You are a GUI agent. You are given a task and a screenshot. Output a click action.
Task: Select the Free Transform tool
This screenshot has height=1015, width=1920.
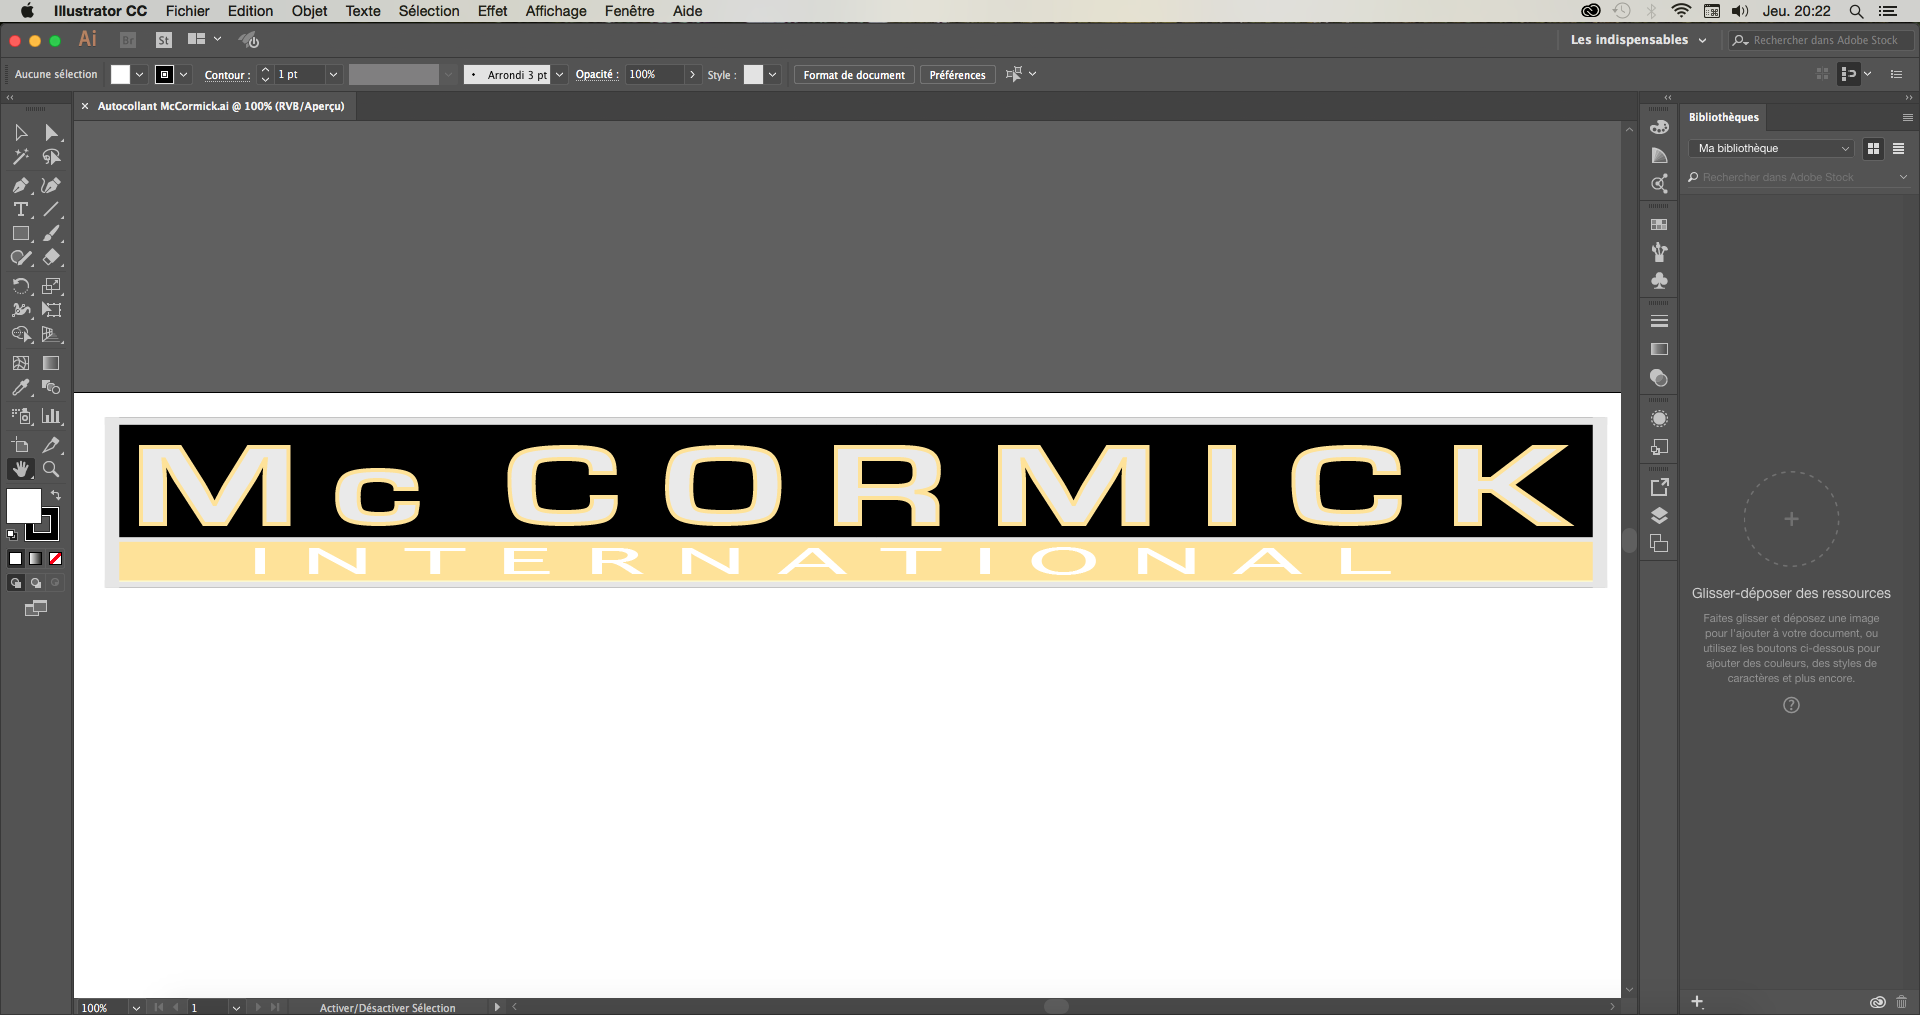click(51, 310)
